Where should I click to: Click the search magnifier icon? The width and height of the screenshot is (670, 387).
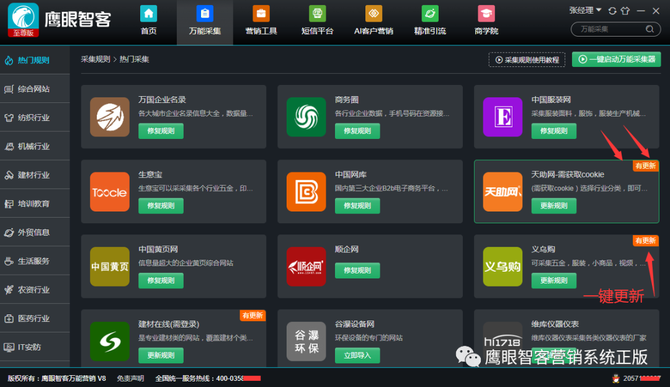tap(650, 29)
